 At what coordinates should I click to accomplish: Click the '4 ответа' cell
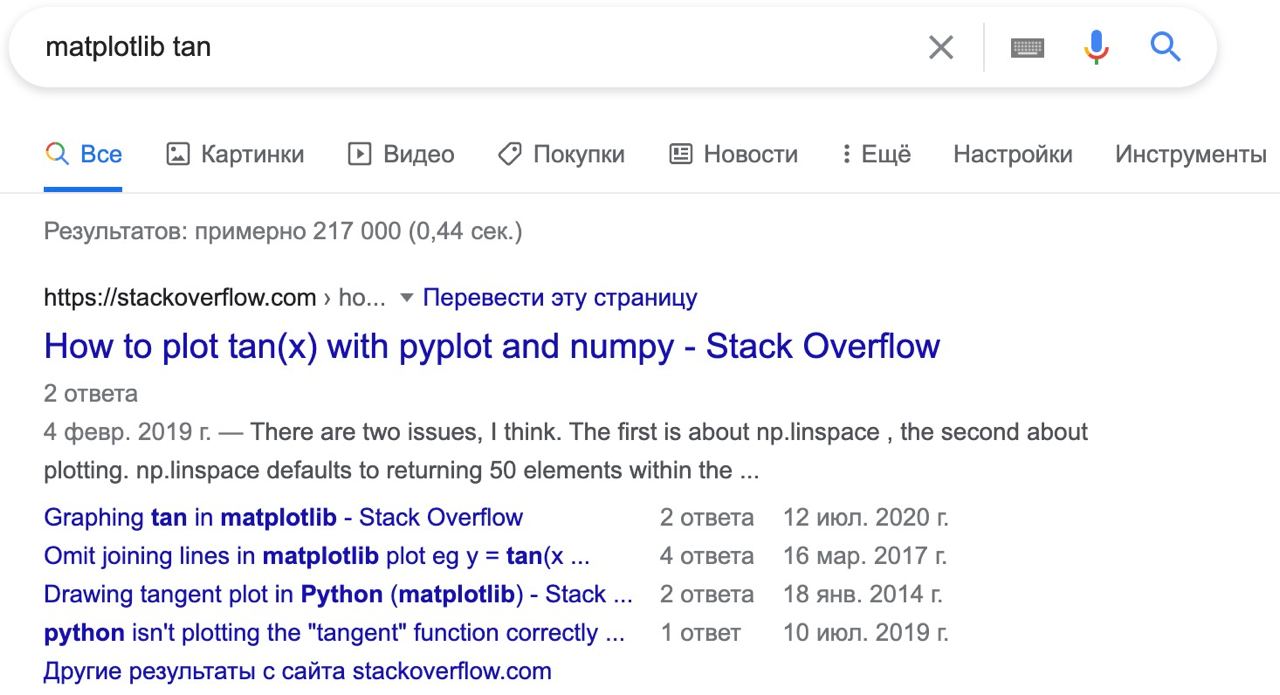(707, 556)
